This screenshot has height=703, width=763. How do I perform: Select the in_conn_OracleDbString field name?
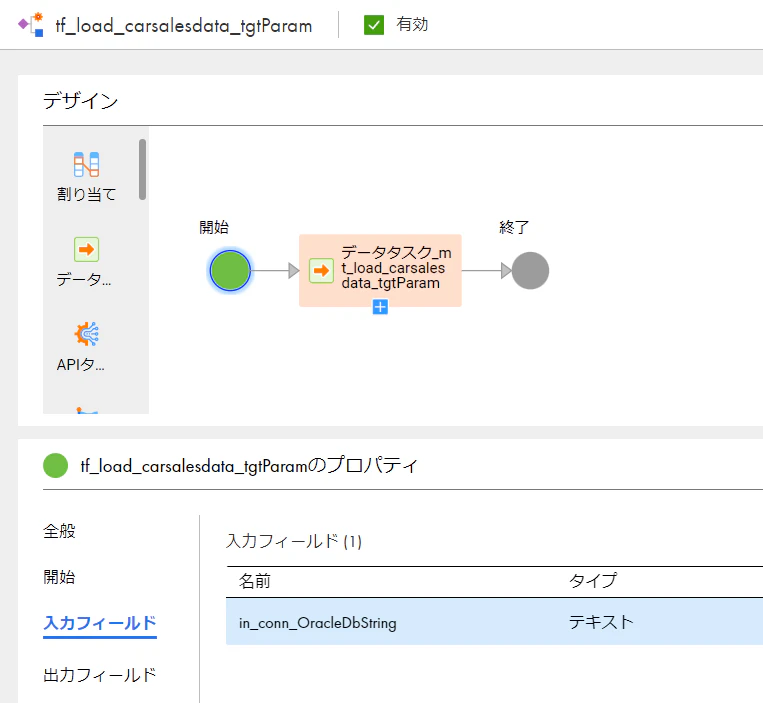click(318, 623)
